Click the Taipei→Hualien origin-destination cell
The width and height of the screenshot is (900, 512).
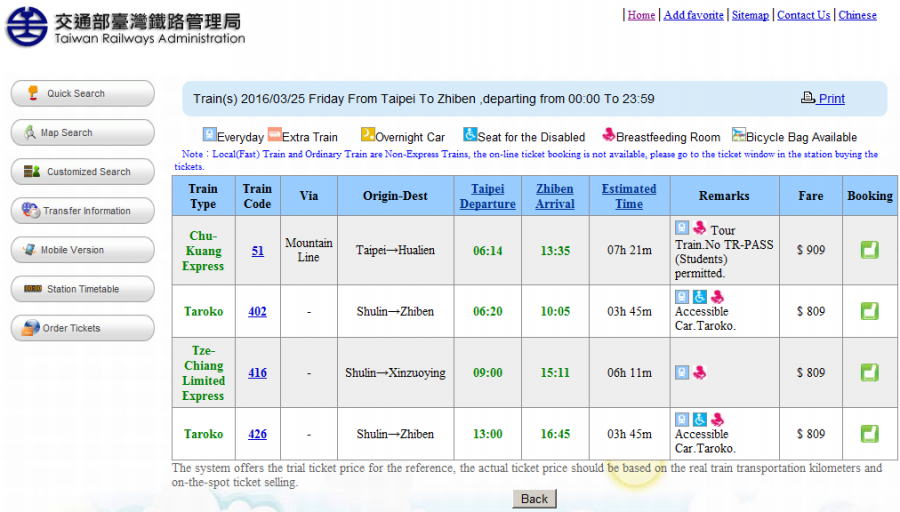click(395, 250)
